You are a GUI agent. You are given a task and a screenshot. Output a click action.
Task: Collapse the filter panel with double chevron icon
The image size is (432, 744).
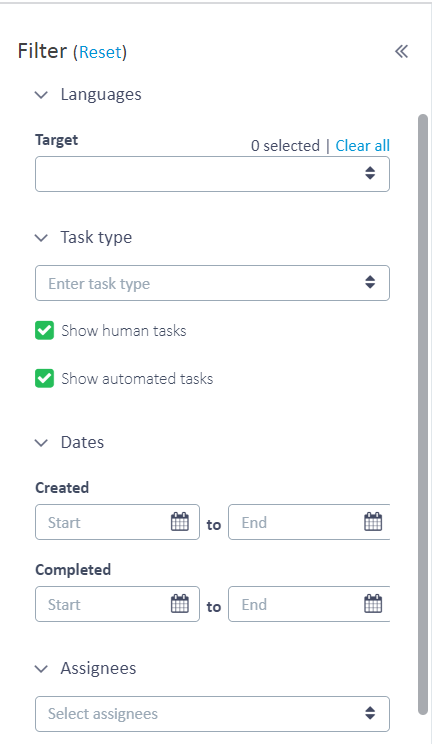coord(401,51)
